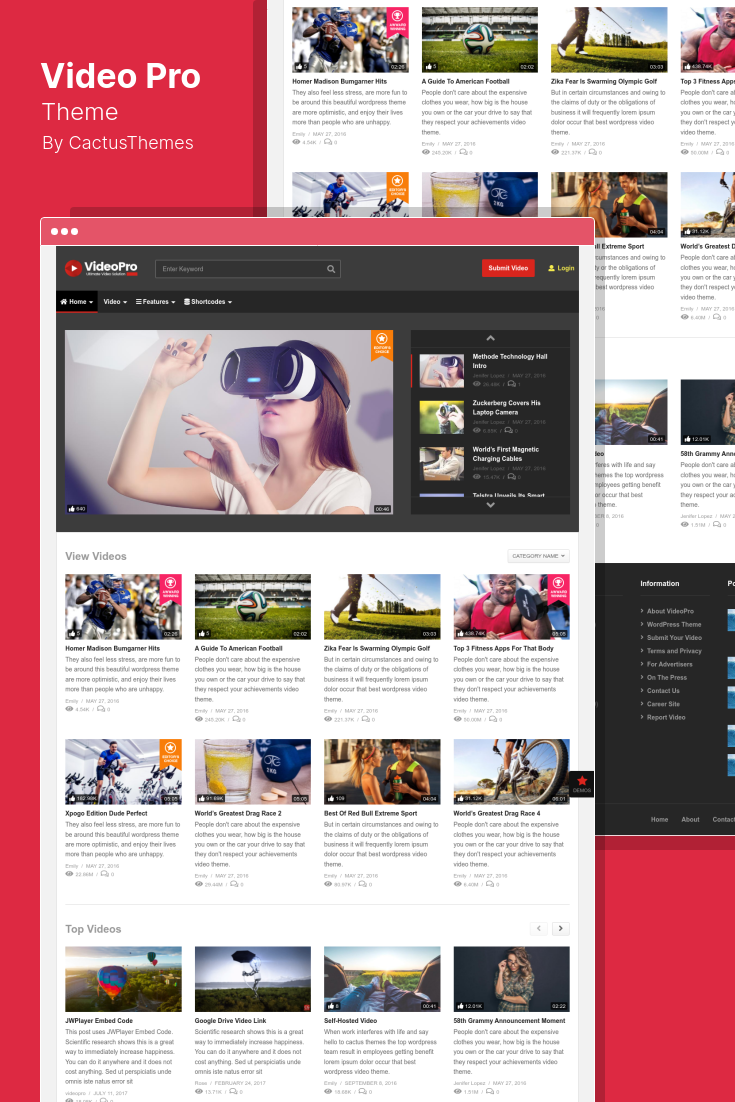Click the lemonade glass Drag Race 2 thumbnail
The width and height of the screenshot is (735, 1102).
252,772
